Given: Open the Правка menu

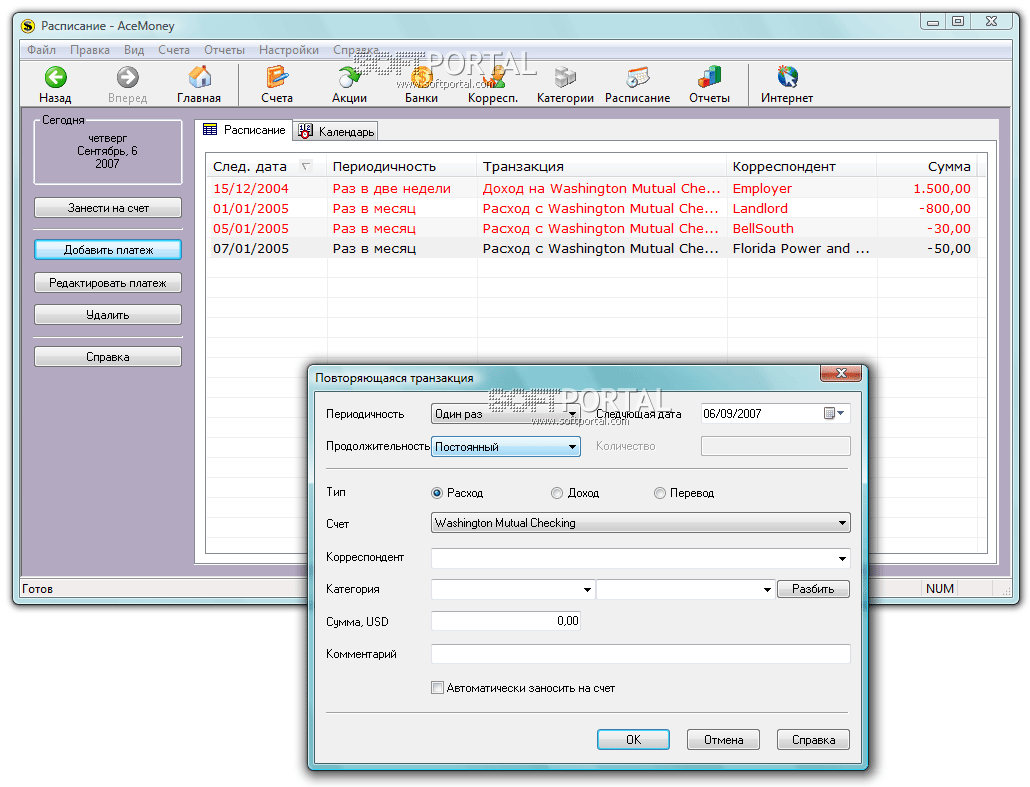Looking at the screenshot, I should (x=90, y=50).
